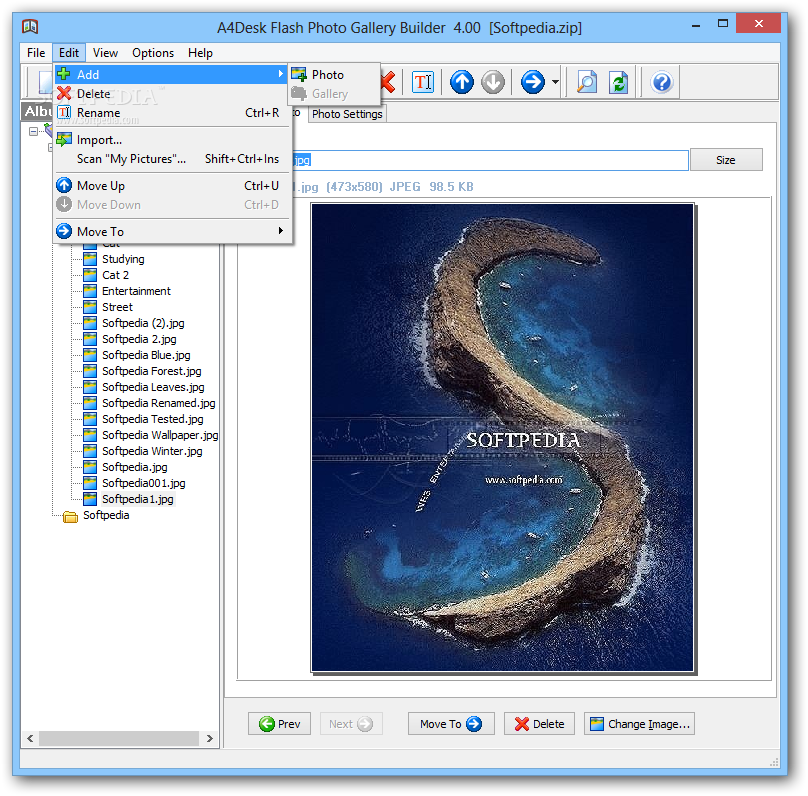Image resolution: width=808 pixels, height=796 pixels.
Task: Collapse the album tree root node
Action: [x=33, y=131]
